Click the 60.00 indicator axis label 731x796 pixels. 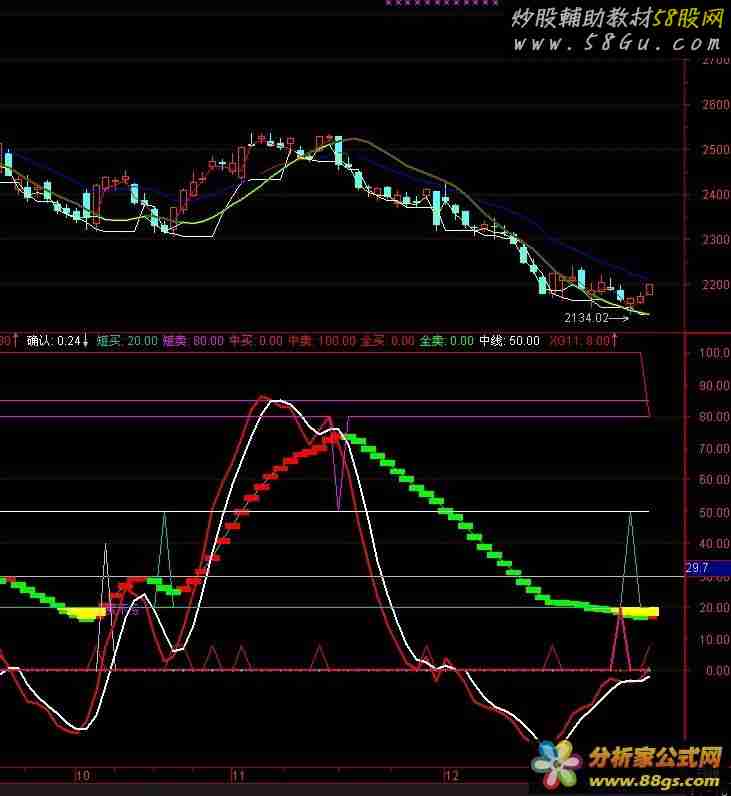(x=714, y=480)
